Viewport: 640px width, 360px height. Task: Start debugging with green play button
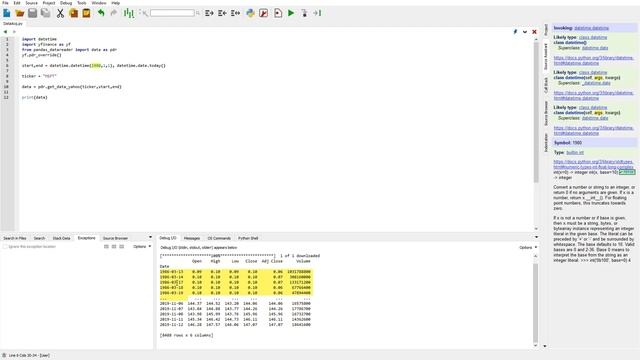pos(291,13)
